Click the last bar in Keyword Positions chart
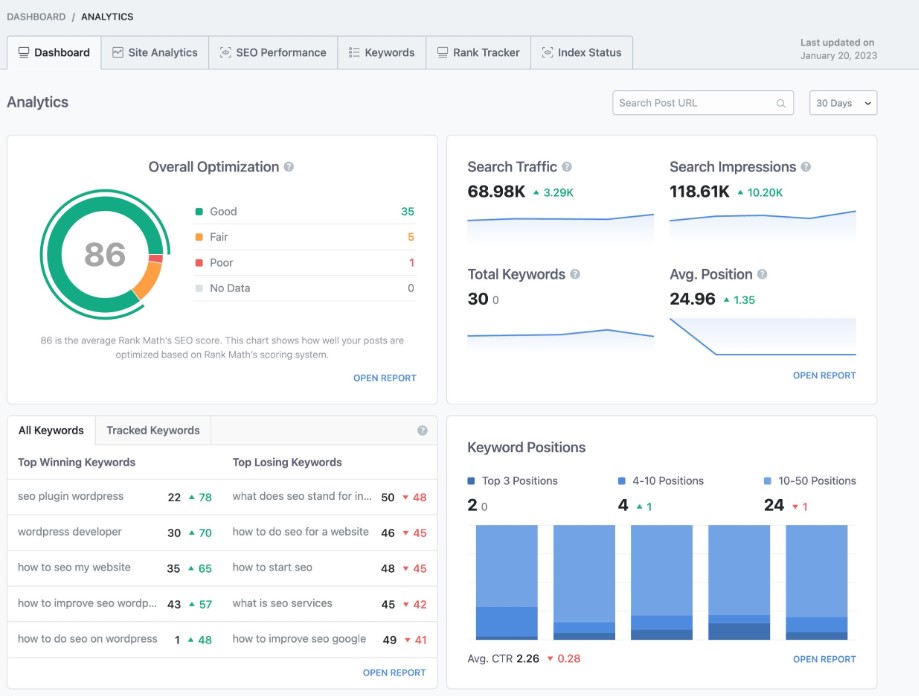Screen dimensions: 919x696 click(816, 582)
